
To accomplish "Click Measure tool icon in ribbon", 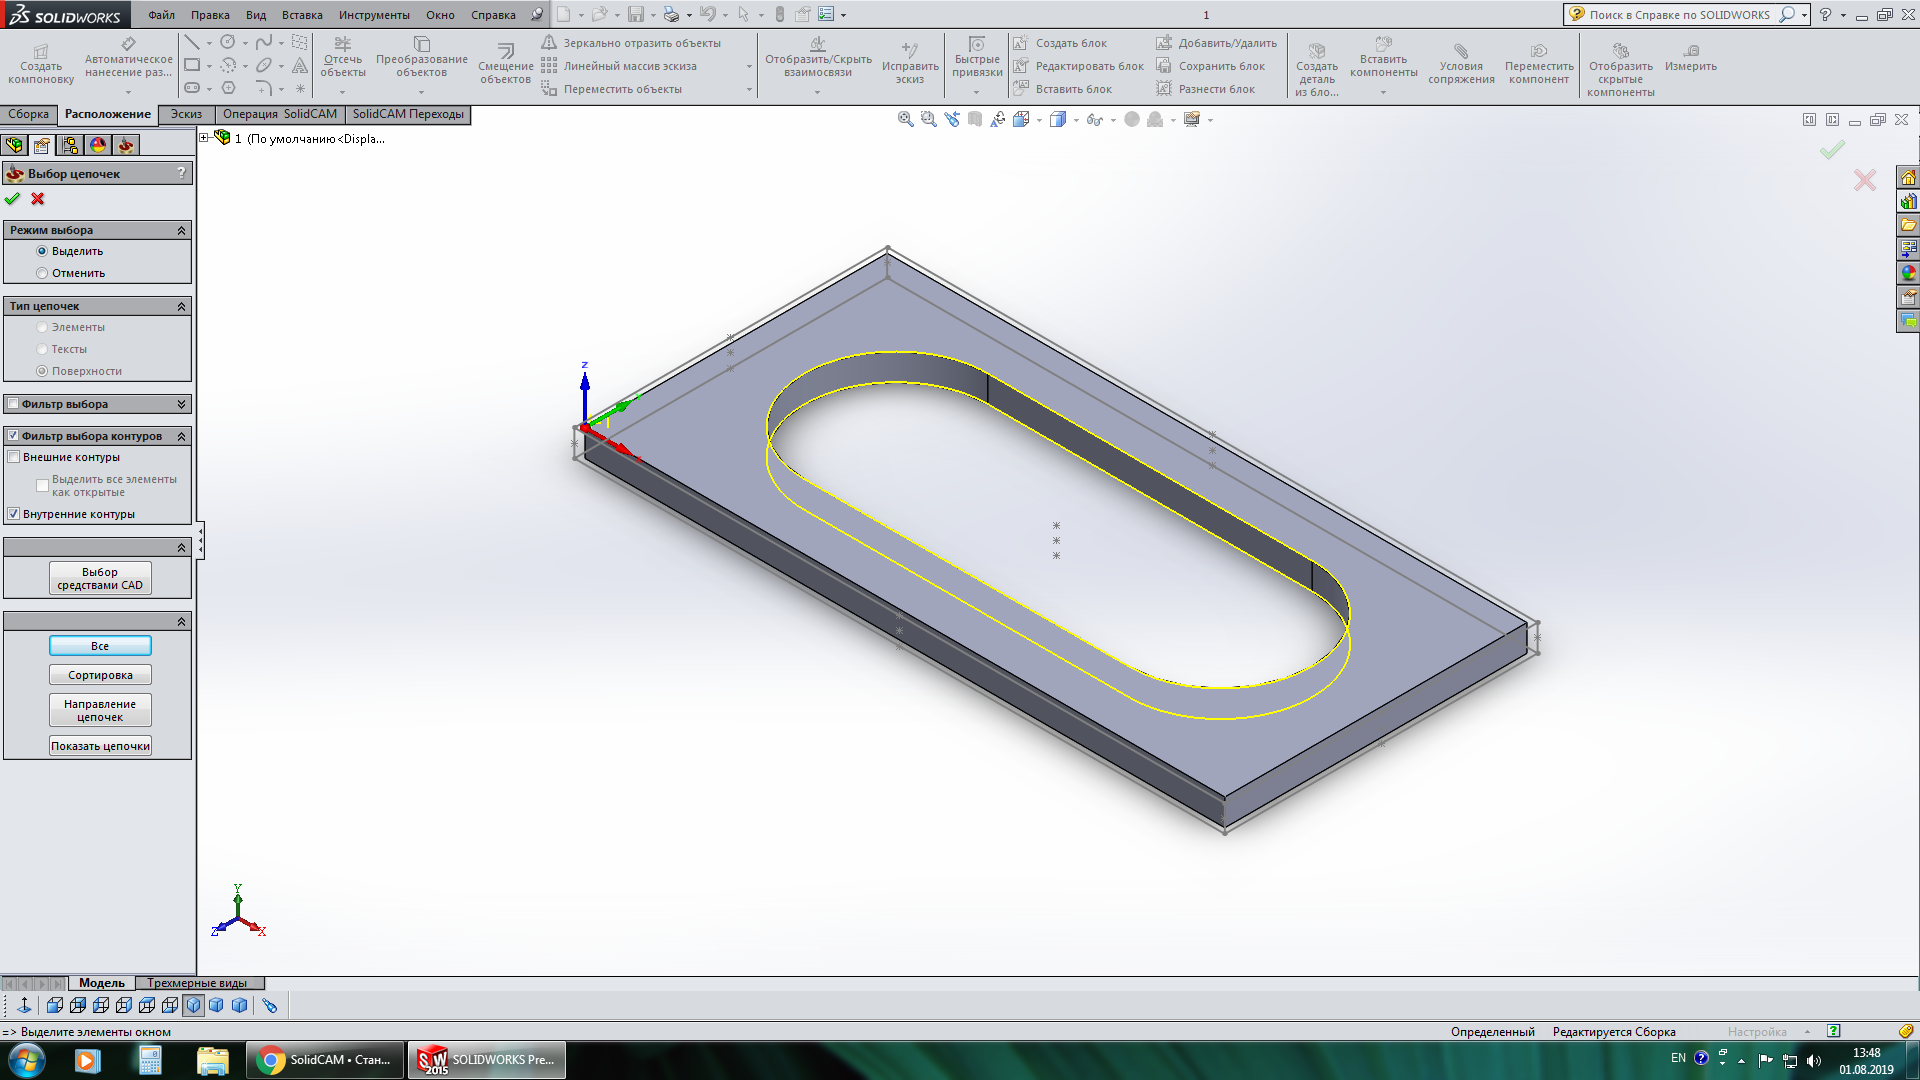I will pos(1690,51).
